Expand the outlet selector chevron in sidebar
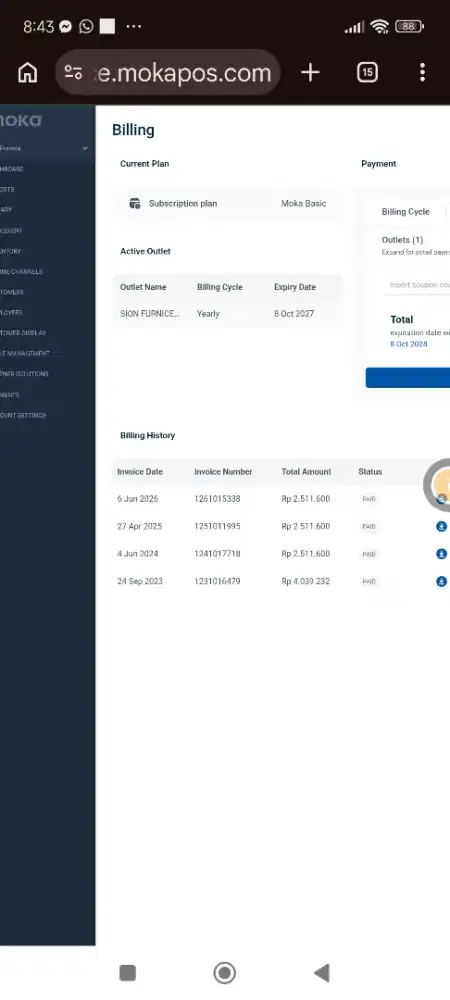450x1000 pixels. pos(85,149)
